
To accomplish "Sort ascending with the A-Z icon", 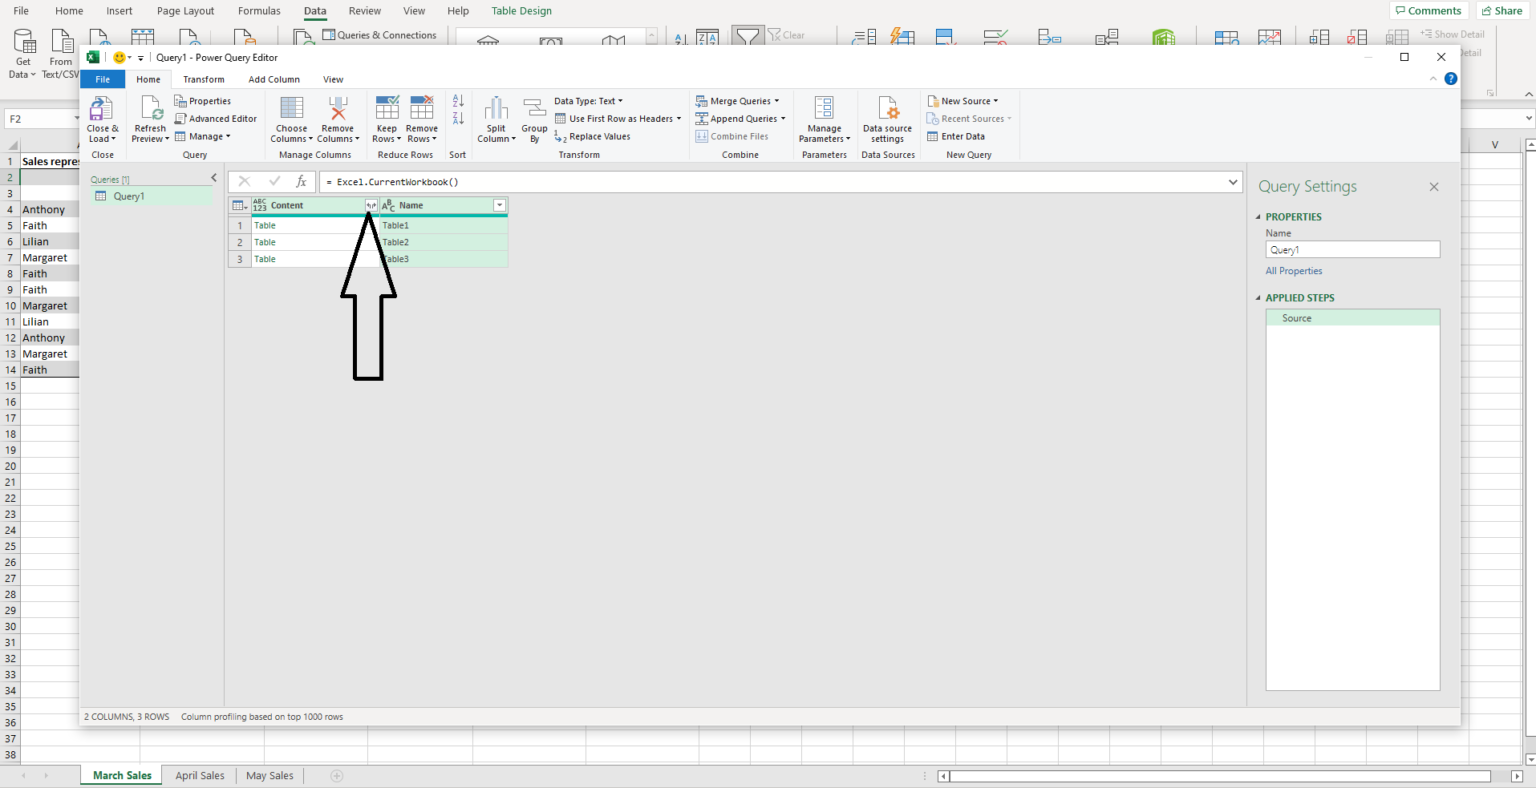I will point(458,101).
